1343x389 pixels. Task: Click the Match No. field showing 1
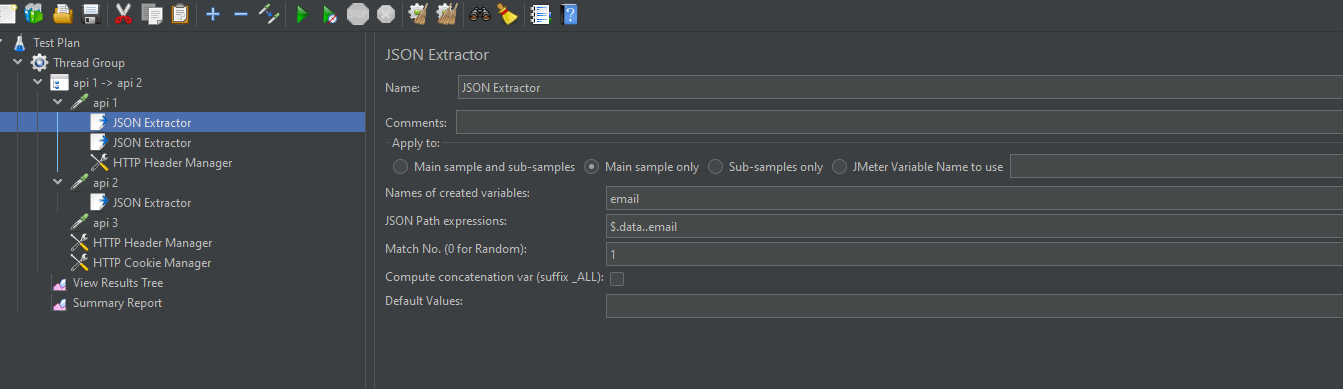(x=974, y=254)
